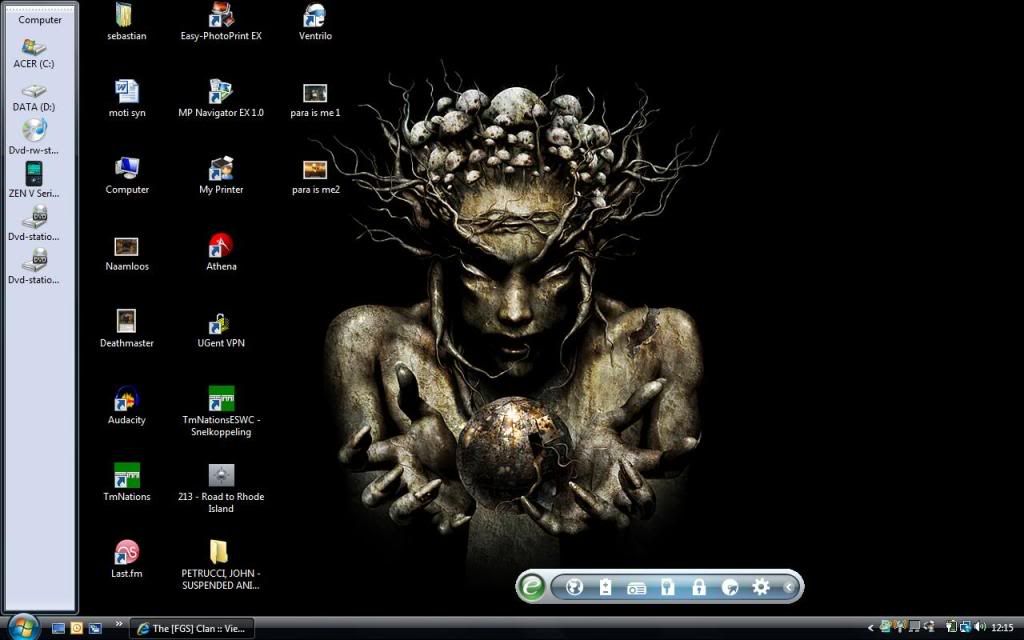
Task: Click the green Acer 'e' Empowering button
Action: tap(531, 586)
